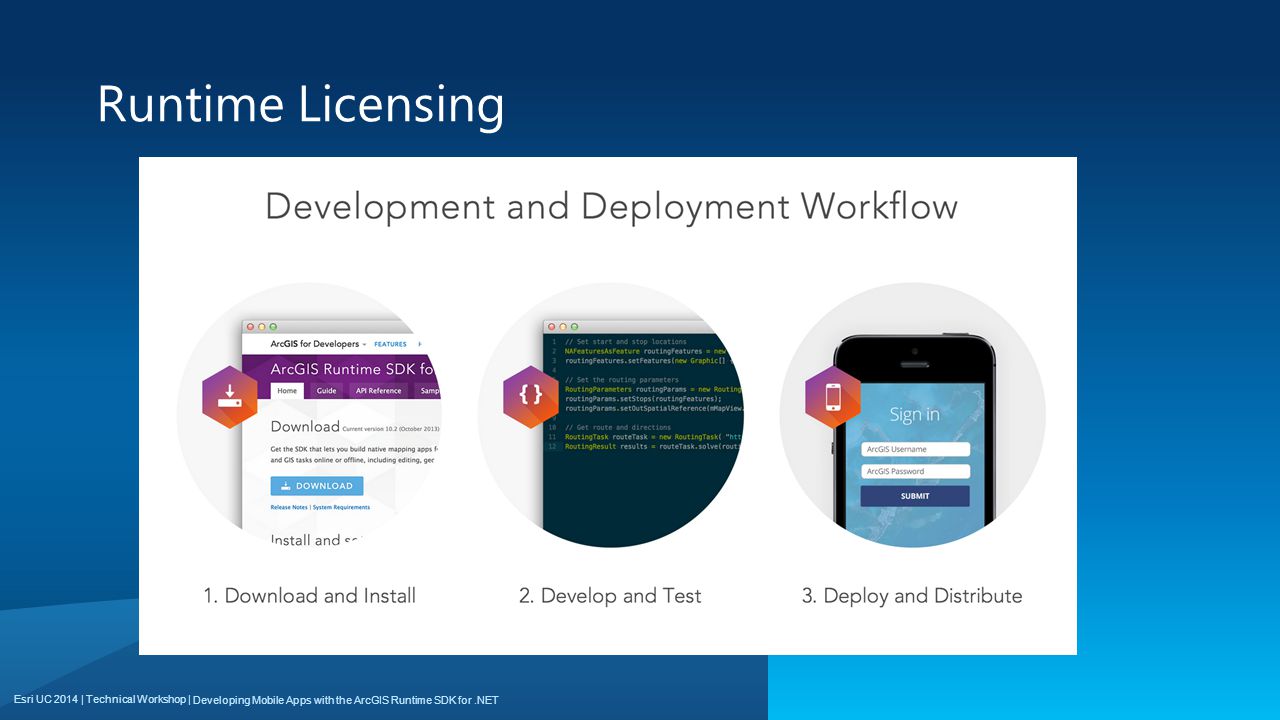Click the "Developing Mobile Apps" footer title
Viewport: 1280px width, 720px height.
345,700
